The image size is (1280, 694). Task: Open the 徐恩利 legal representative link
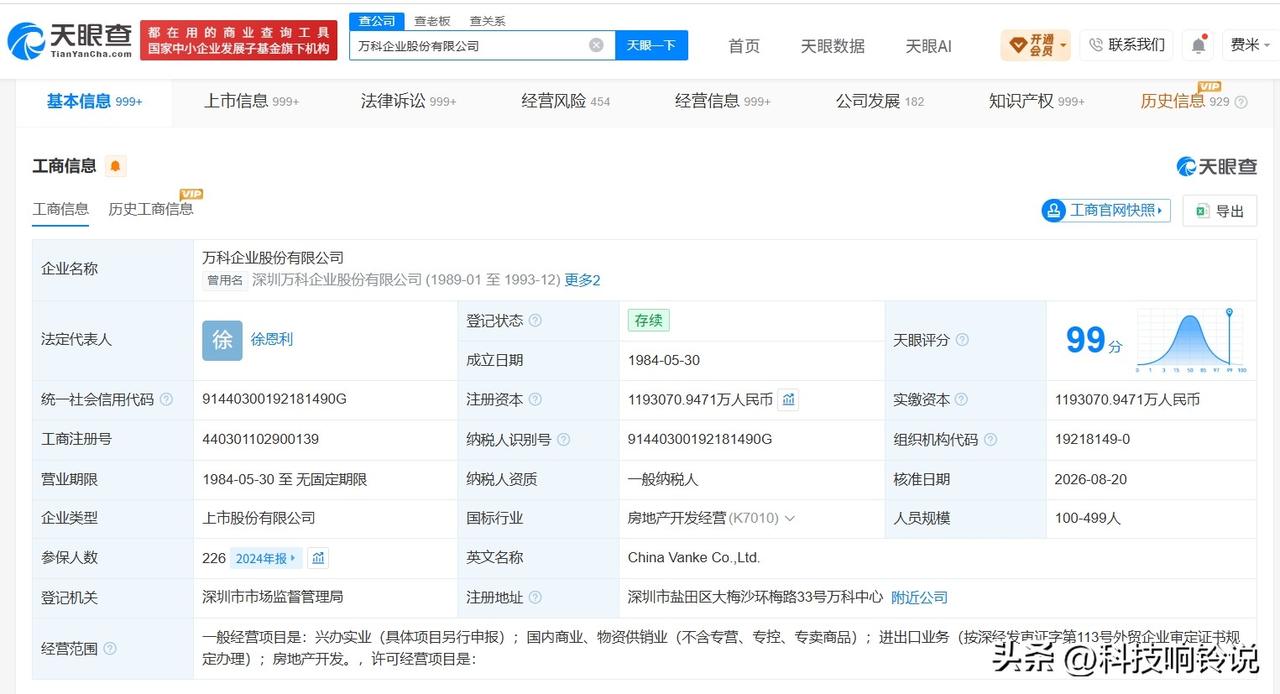click(x=272, y=340)
